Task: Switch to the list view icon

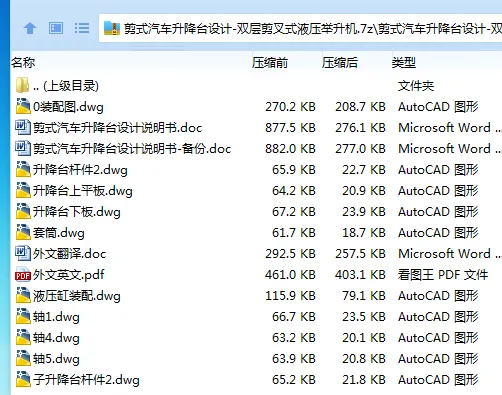Action: (x=82, y=28)
